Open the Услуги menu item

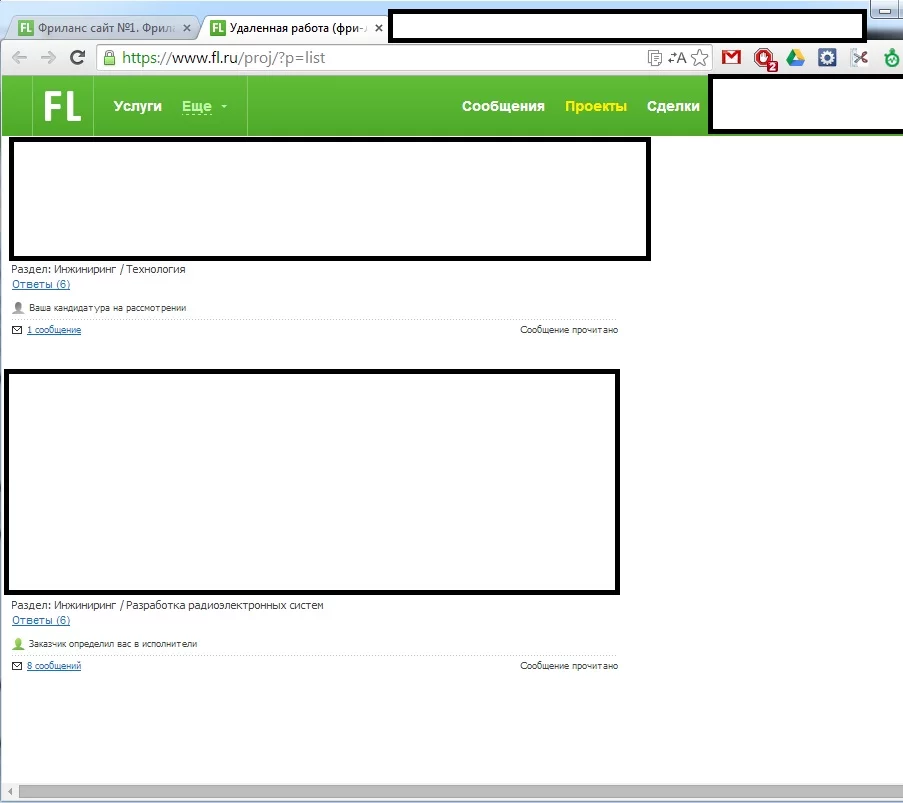[138, 106]
